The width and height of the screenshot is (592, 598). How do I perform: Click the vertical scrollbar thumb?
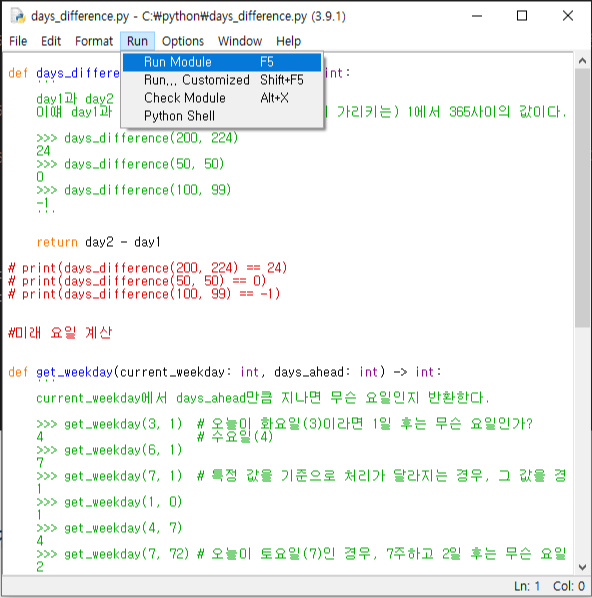click(582, 198)
